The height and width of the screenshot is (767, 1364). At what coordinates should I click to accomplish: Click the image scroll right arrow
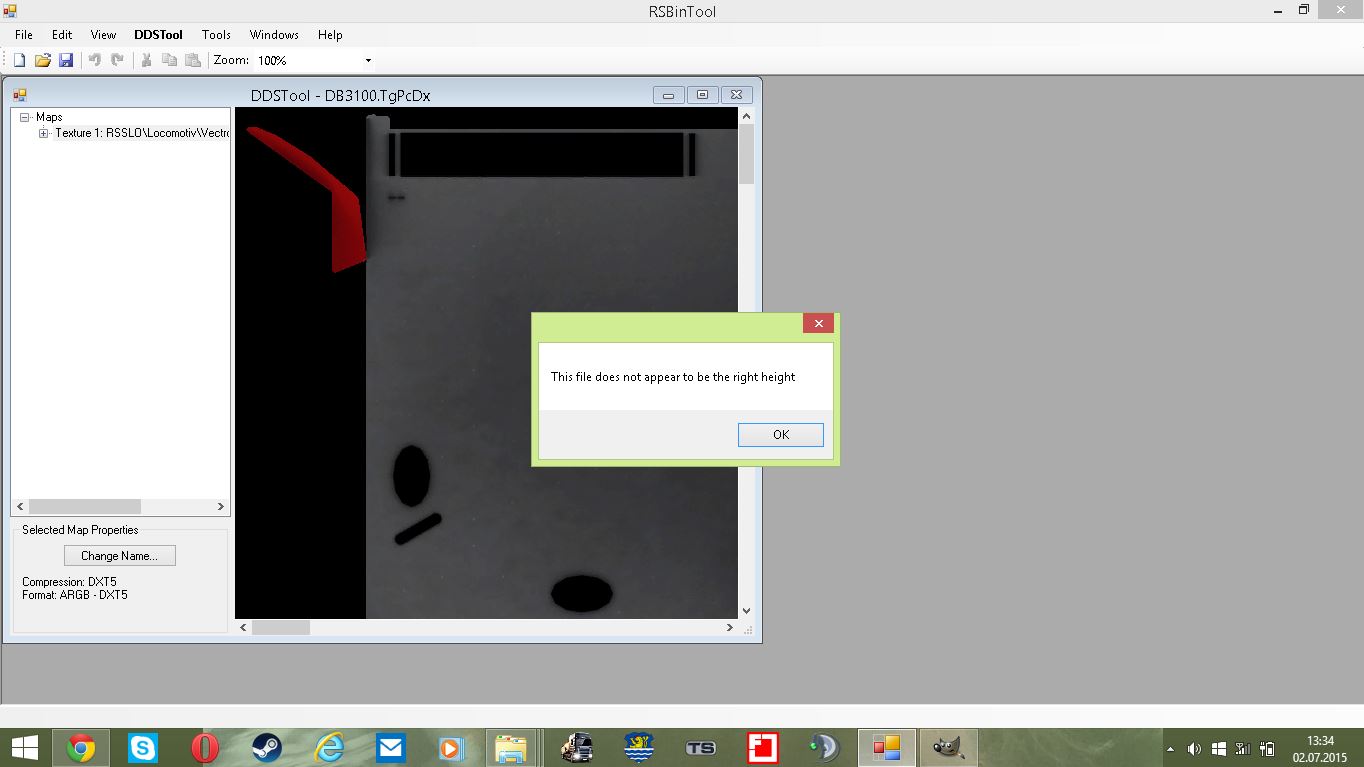[x=730, y=627]
